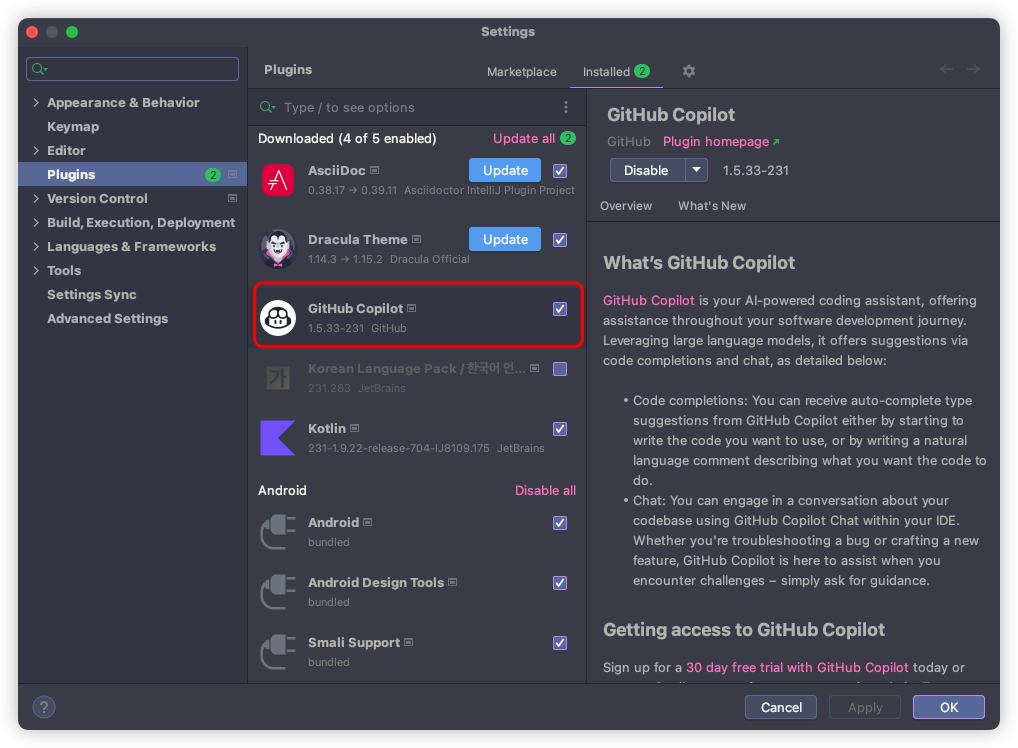
Task: Select Advanced Settings in sidebar
Action: coord(107,319)
